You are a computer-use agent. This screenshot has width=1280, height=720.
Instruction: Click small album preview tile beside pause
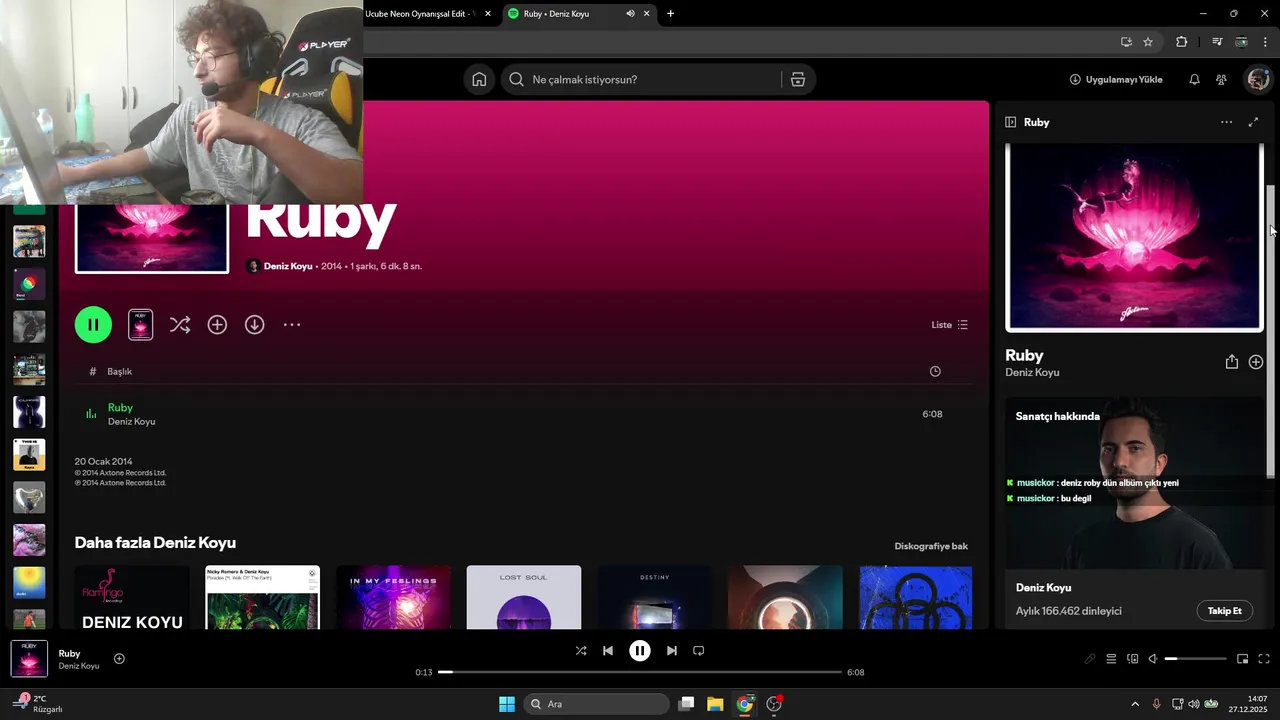click(x=141, y=325)
